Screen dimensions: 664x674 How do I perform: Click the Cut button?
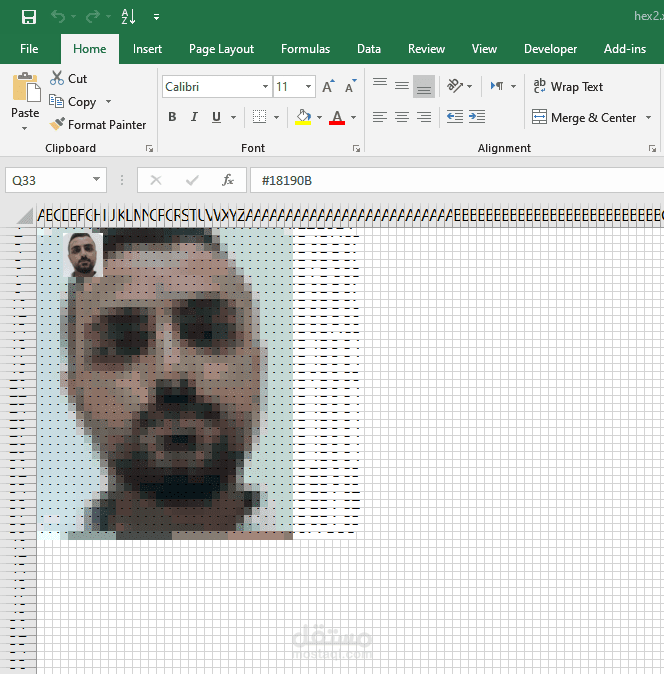[x=68, y=79]
